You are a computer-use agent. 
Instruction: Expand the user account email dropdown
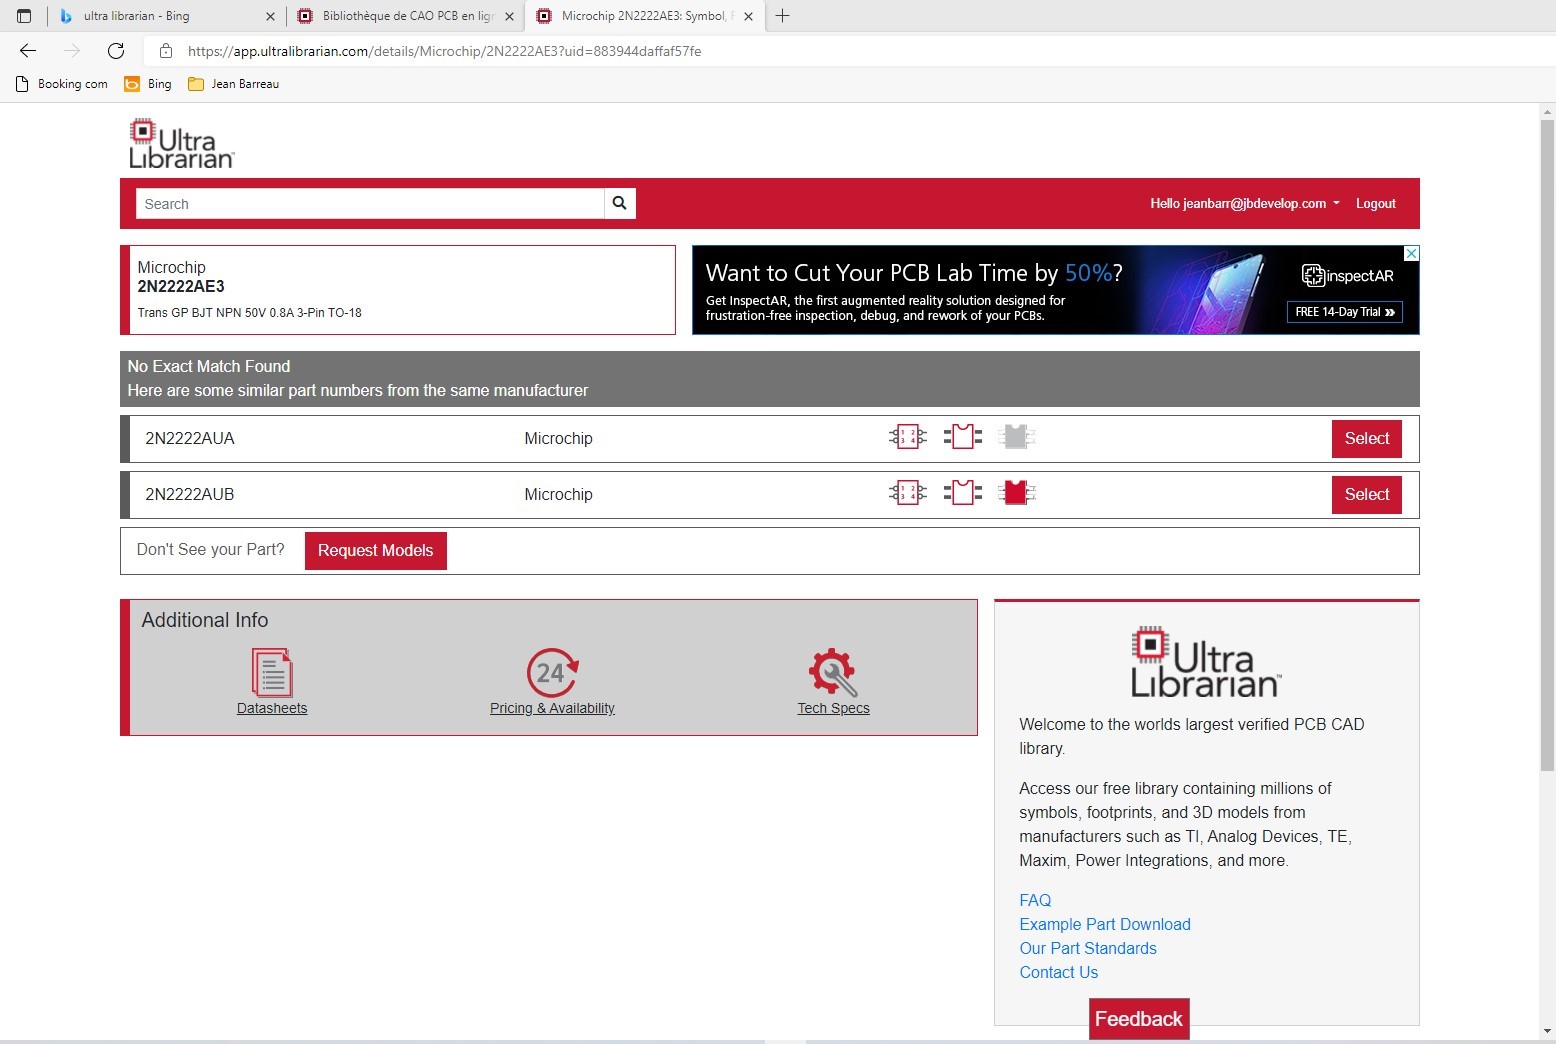pos(1244,203)
